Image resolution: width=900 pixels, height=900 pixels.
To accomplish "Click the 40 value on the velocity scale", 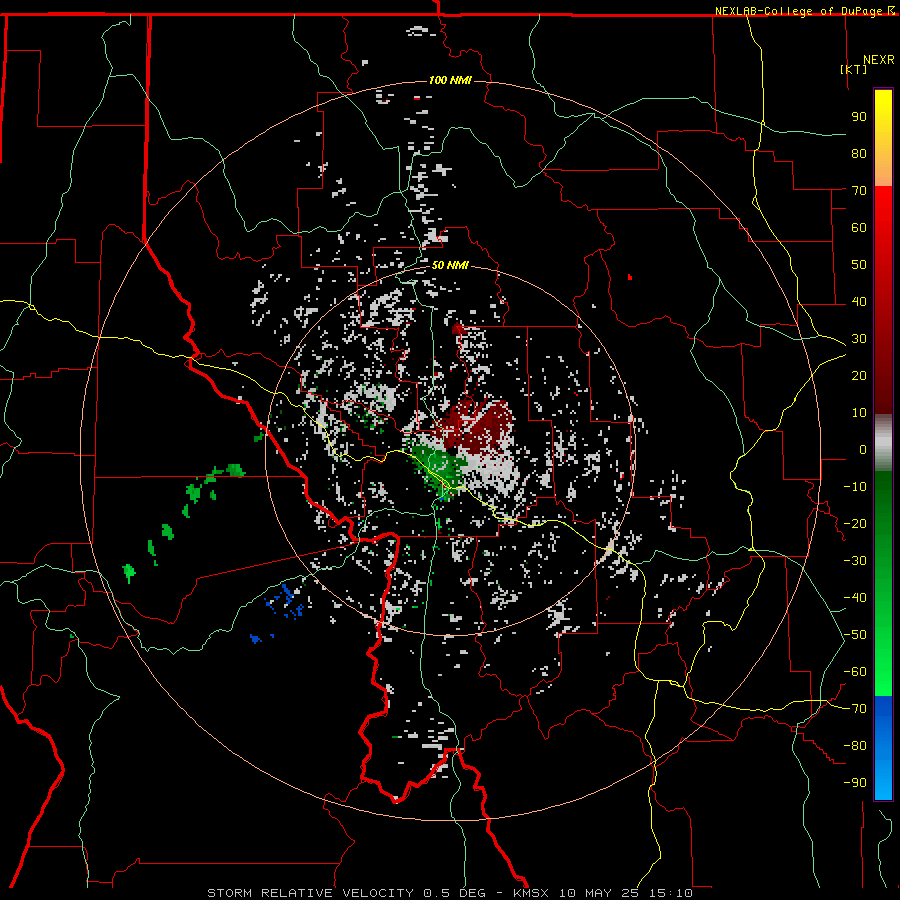I will 859,302.
